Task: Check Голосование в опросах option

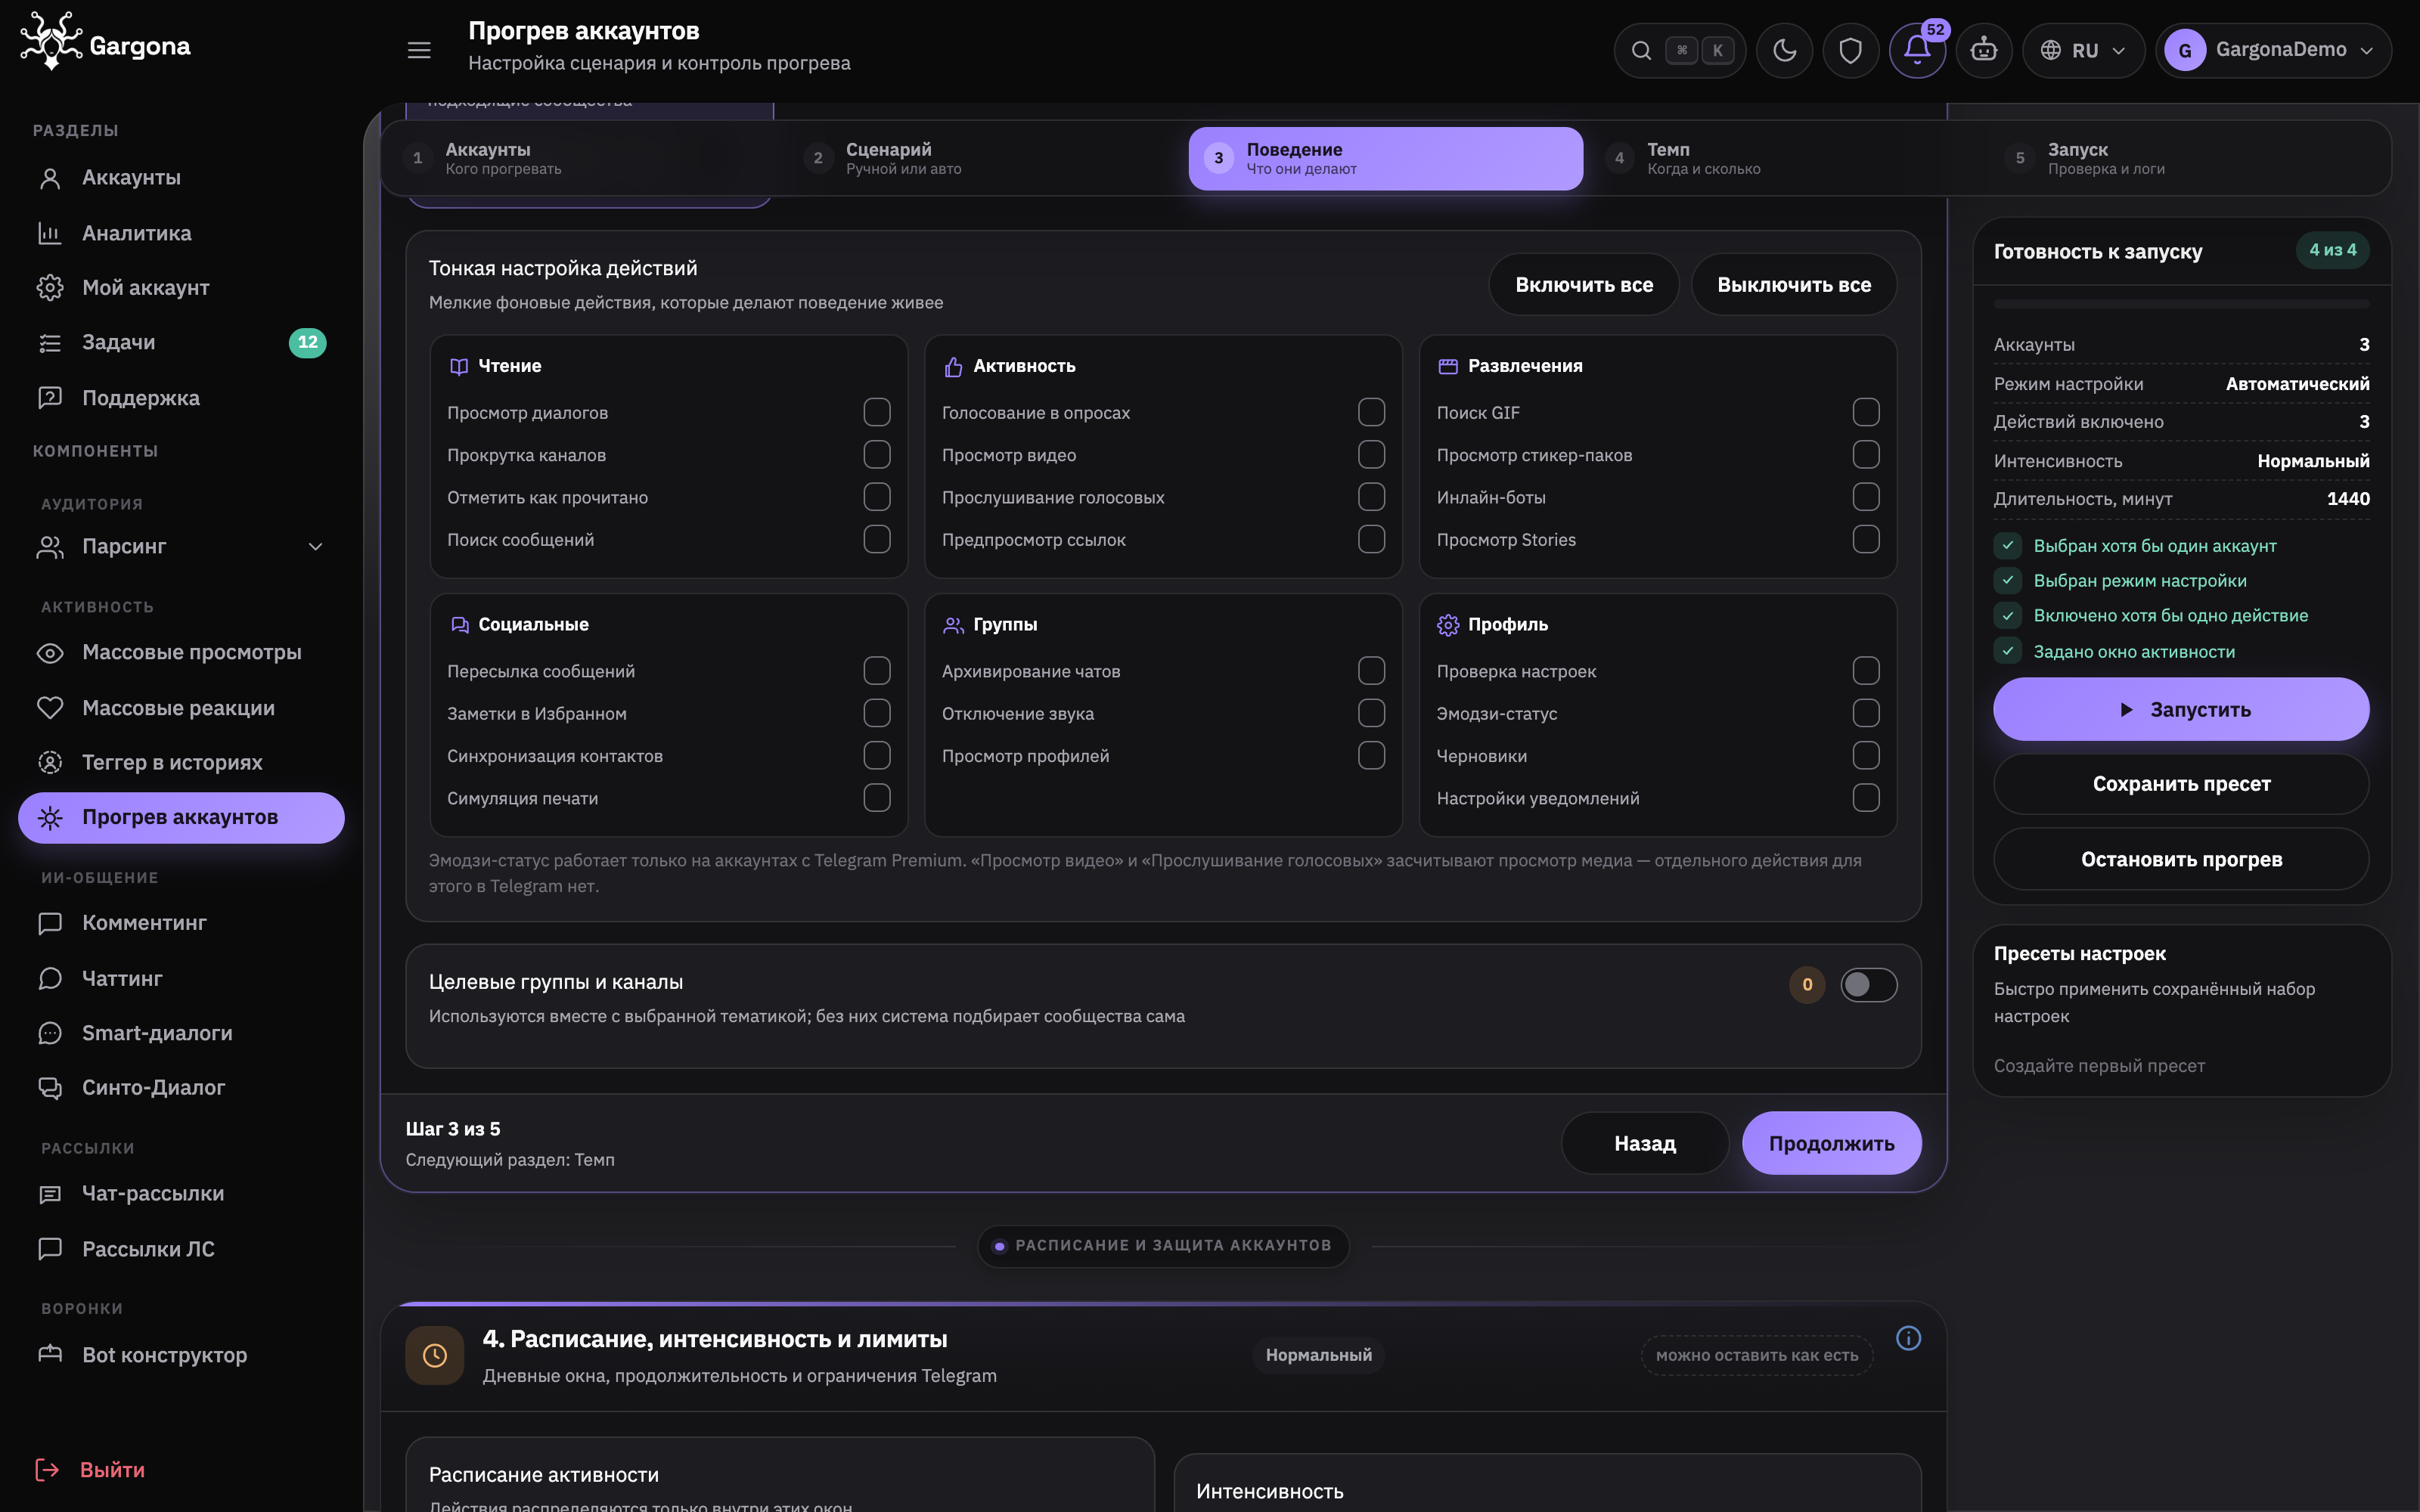Action: coord(1371,412)
